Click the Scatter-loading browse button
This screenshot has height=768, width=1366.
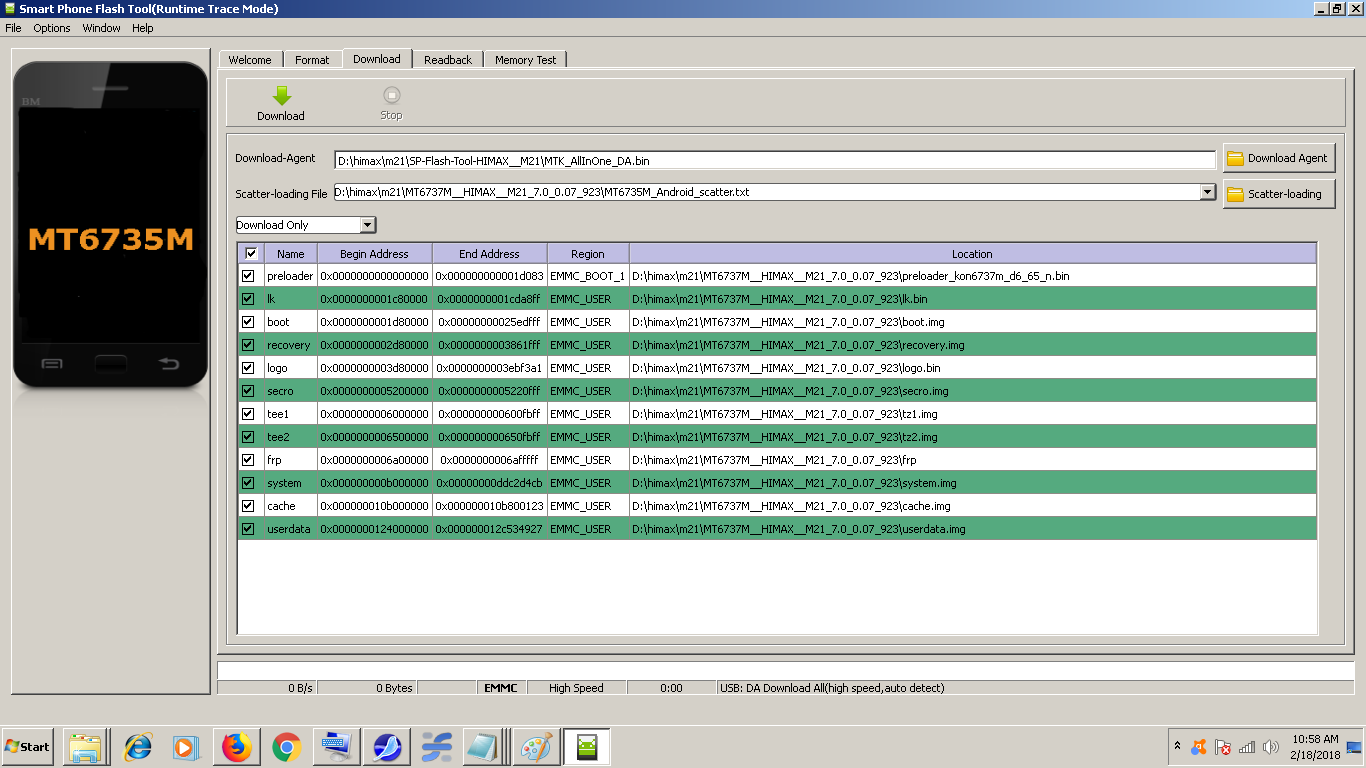[x=1278, y=194]
